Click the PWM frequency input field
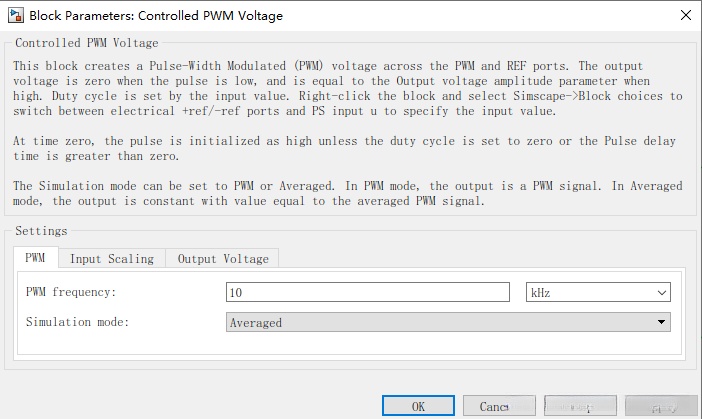The width and height of the screenshot is (702, 419). pos(368,292)
